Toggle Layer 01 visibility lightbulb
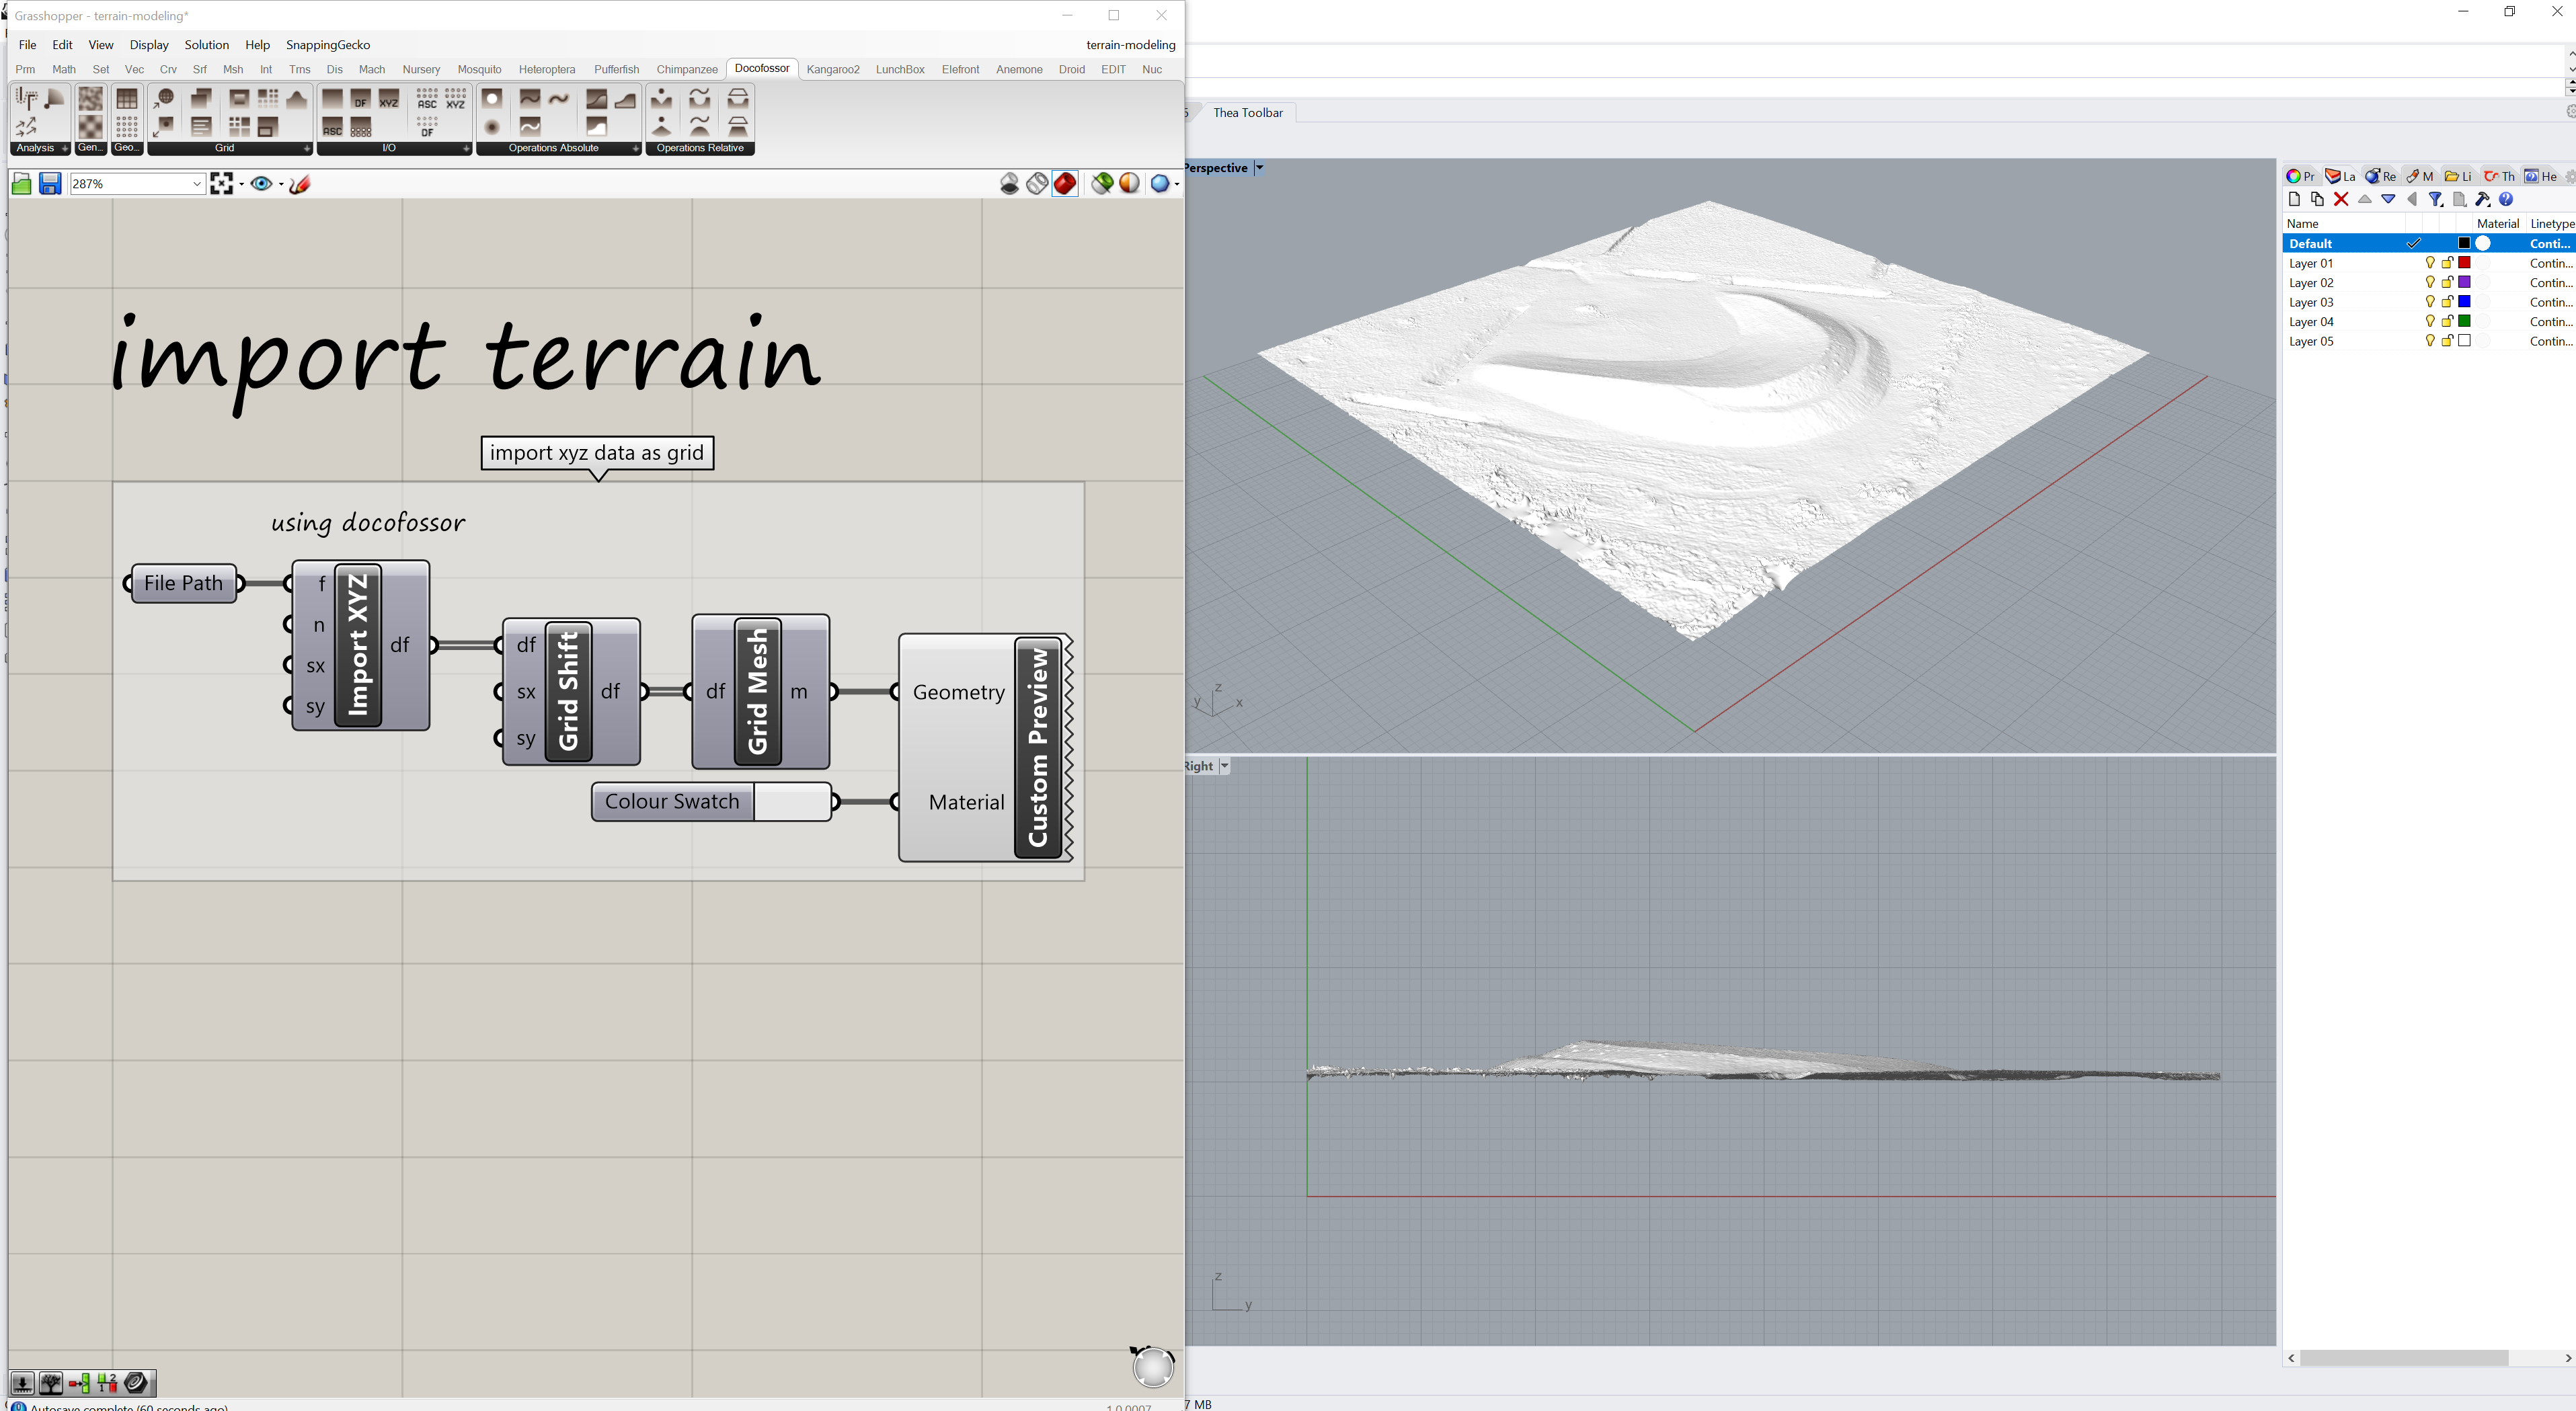2576x1411 pixels. click(x=2430, y=263)
